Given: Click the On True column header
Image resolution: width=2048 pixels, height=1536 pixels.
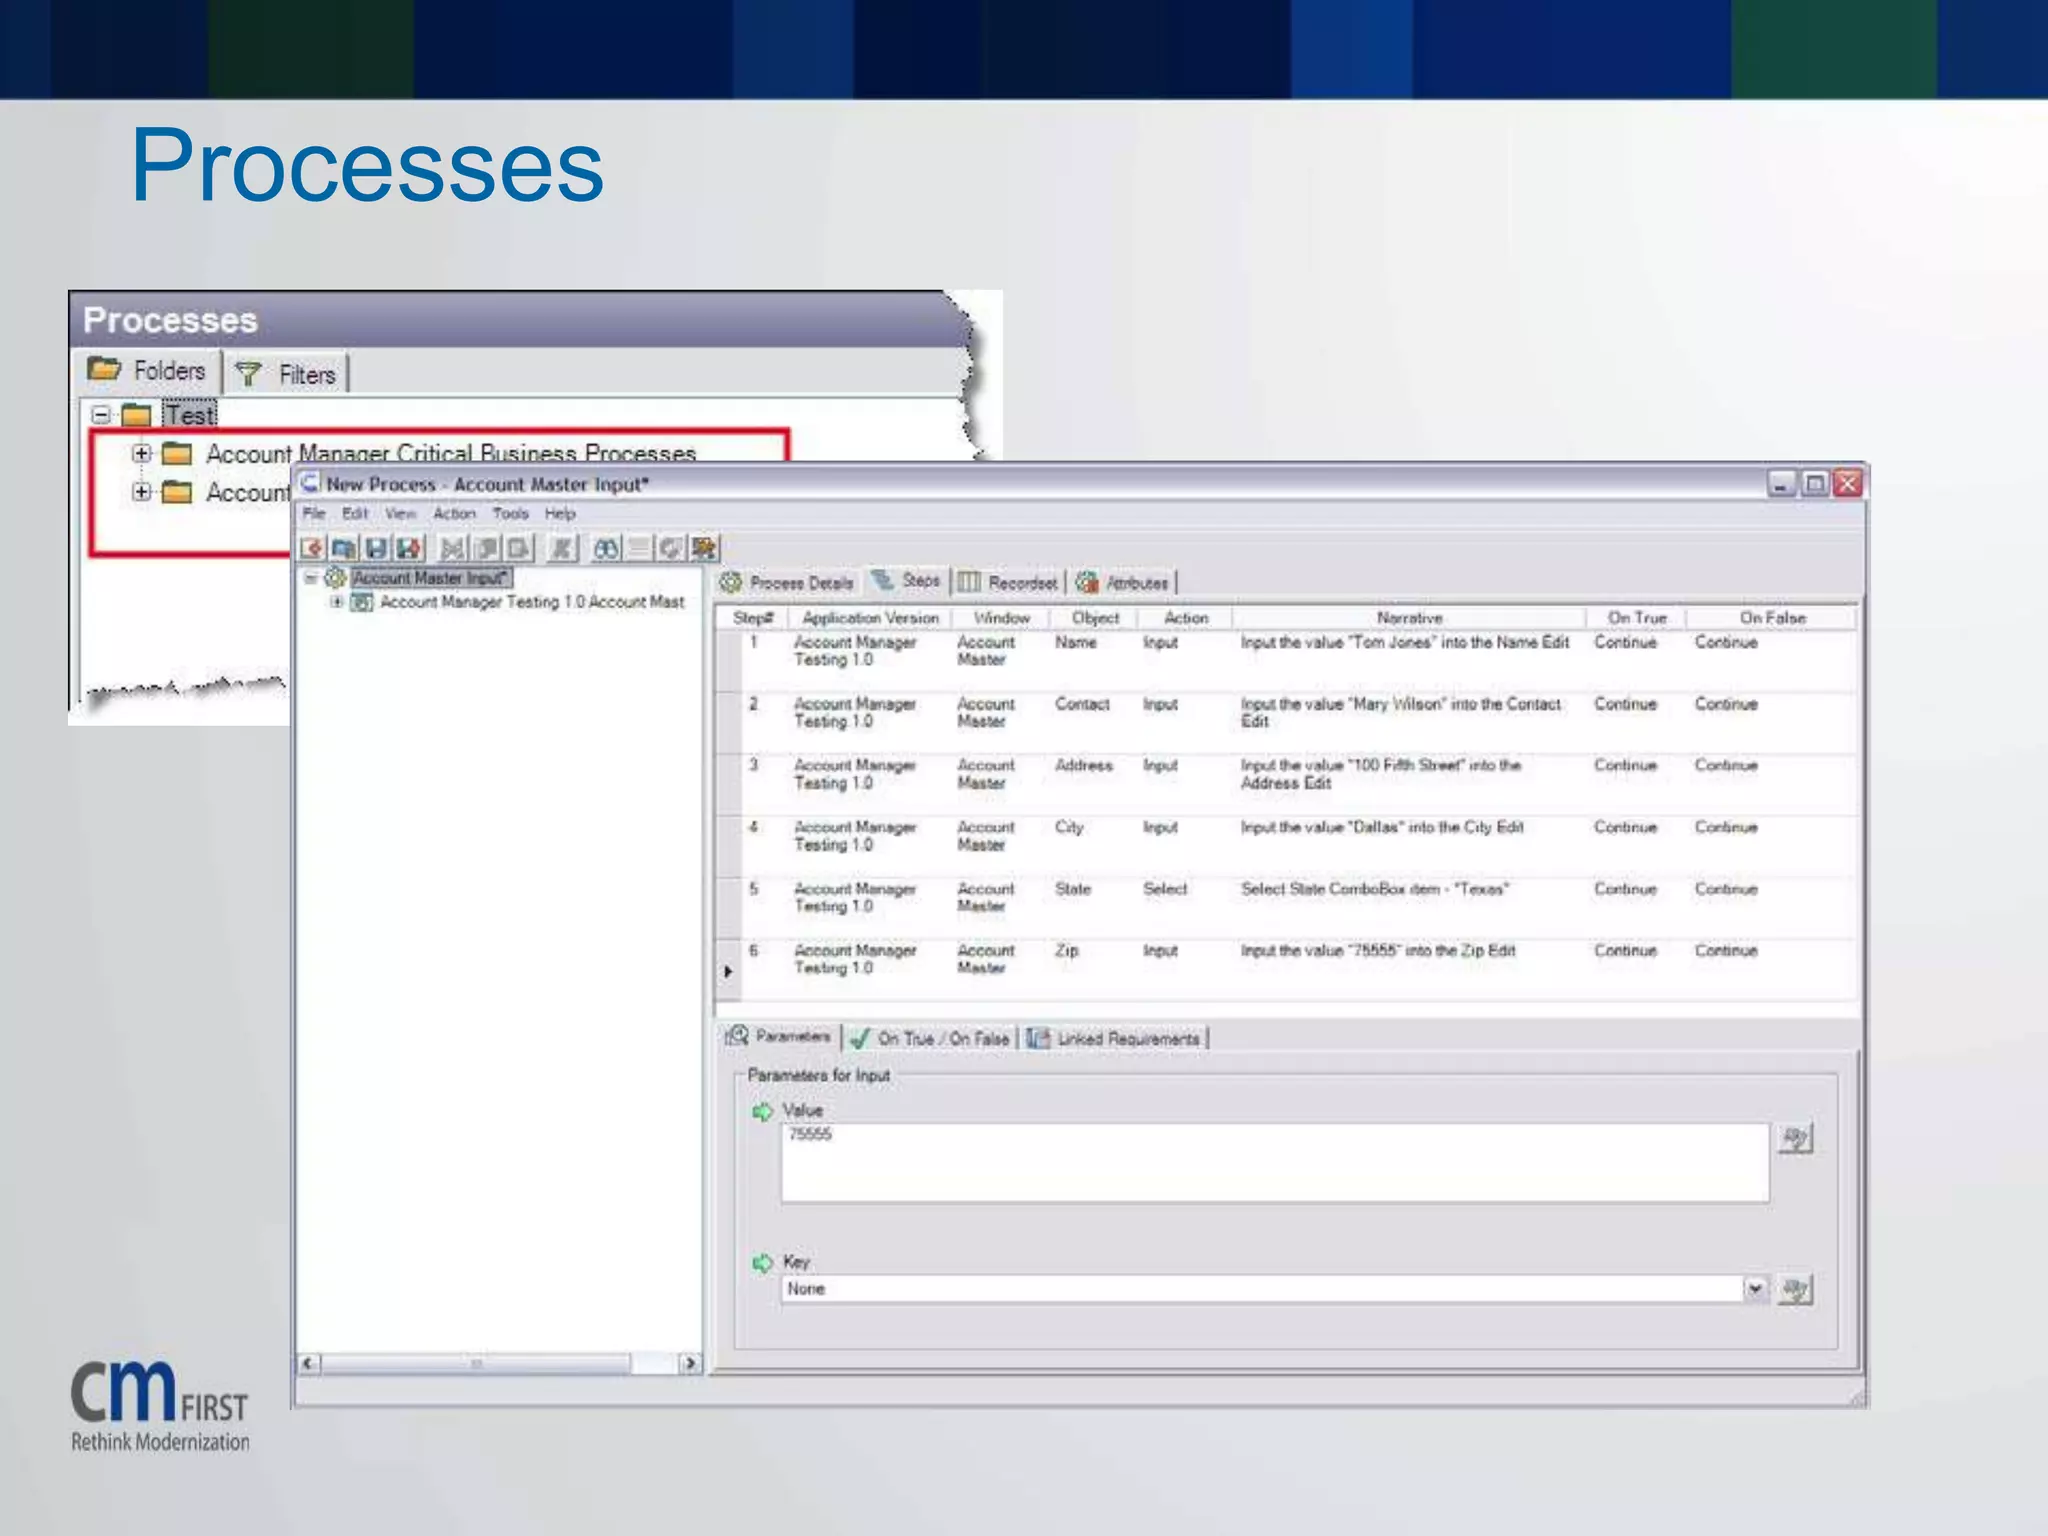Looking at the screenshot, I should click(x=1637, y=618).
